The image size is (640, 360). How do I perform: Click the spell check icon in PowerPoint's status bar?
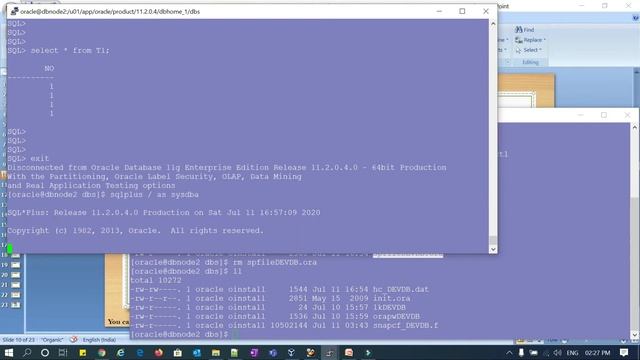(x=73, y=340)
